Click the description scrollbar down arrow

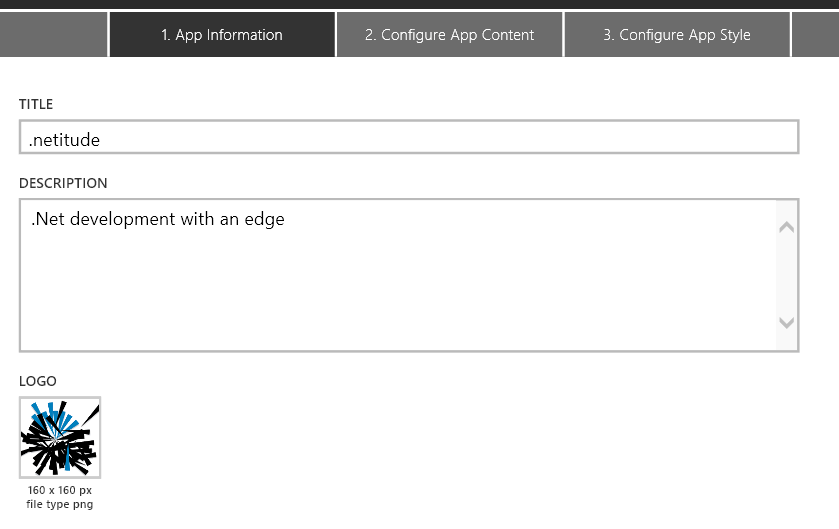pos(786,323)
